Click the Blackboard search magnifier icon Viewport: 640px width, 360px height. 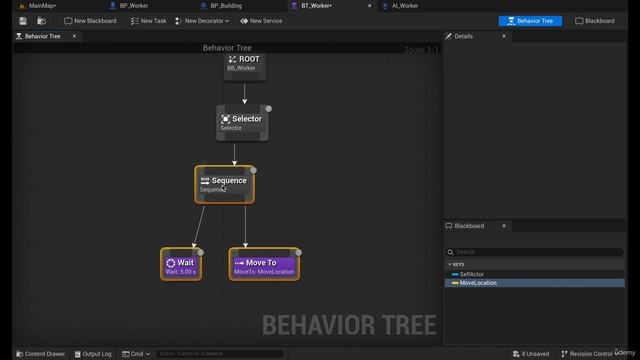[450, 252]
